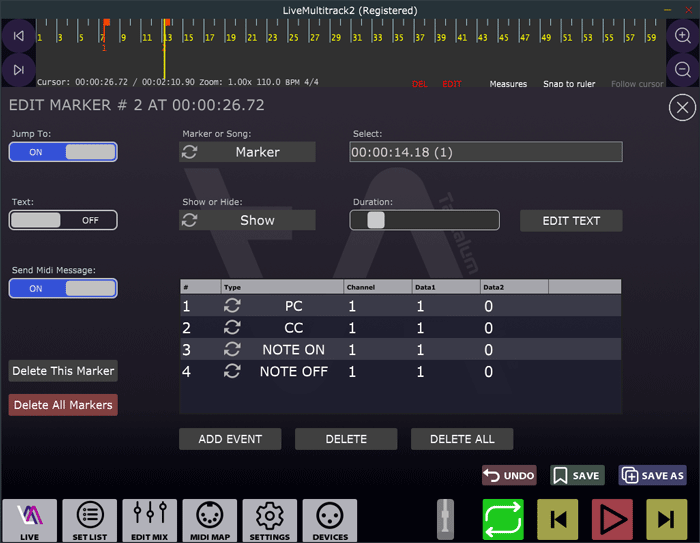Go to the next marker with the yellow button
This screenshot has width=700, height=543.
click(667, 519)
